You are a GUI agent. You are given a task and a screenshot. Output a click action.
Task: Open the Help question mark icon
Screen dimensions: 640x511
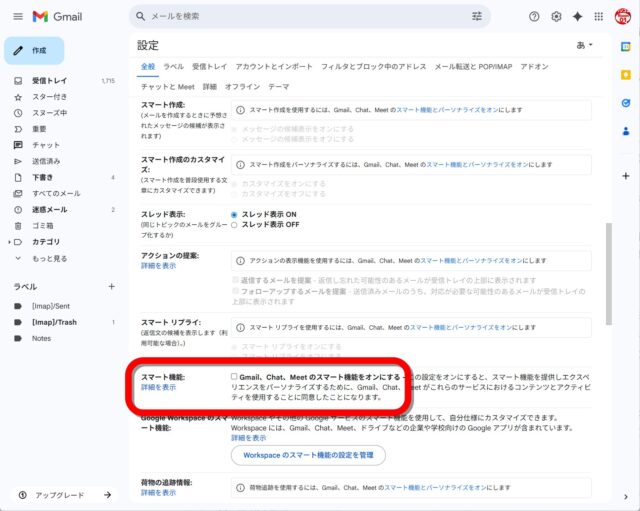tap(534, 16)
